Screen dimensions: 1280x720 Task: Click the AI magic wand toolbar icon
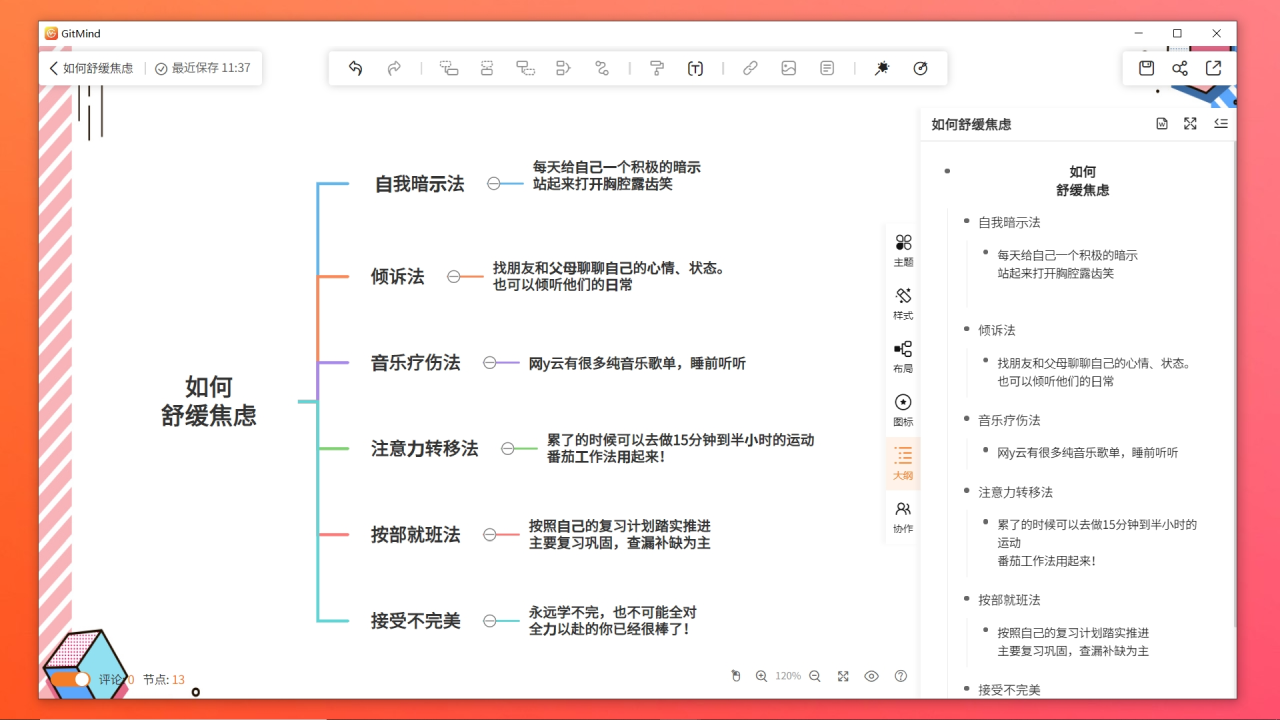(x=881, y=68)
